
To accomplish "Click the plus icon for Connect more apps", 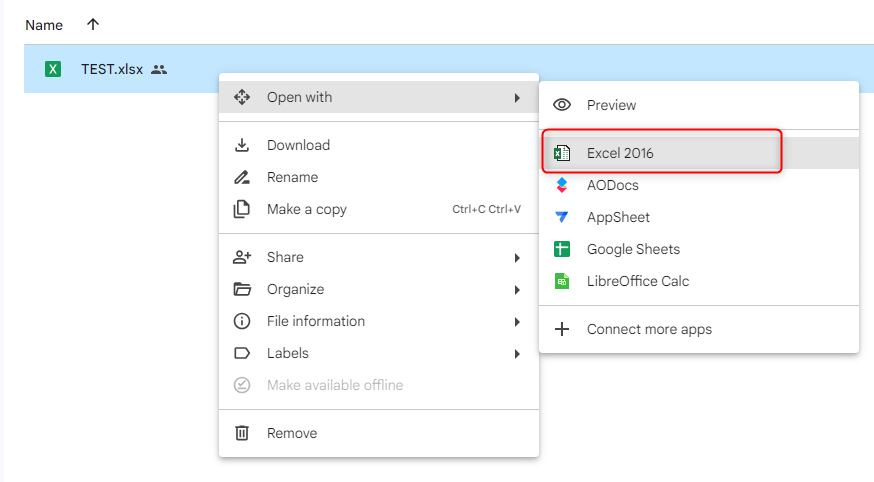I will point(562,329).
